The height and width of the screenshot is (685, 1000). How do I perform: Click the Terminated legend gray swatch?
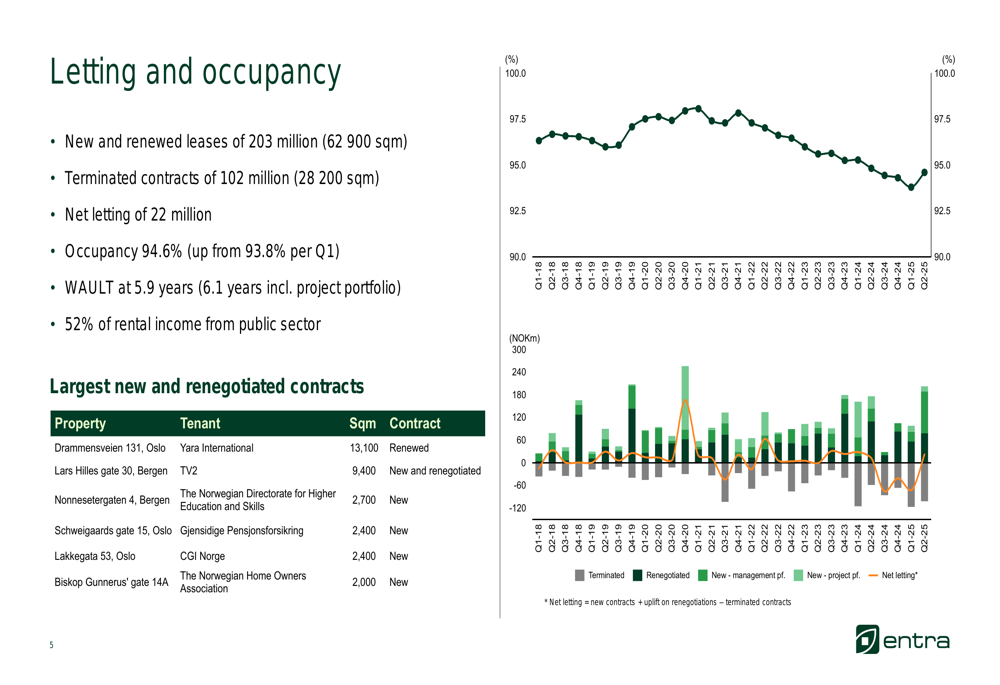[x=581, y=575]
